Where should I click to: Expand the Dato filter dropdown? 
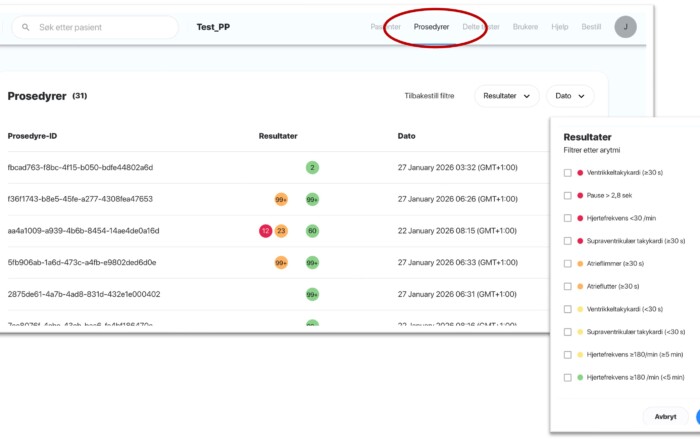click(569, 96)
